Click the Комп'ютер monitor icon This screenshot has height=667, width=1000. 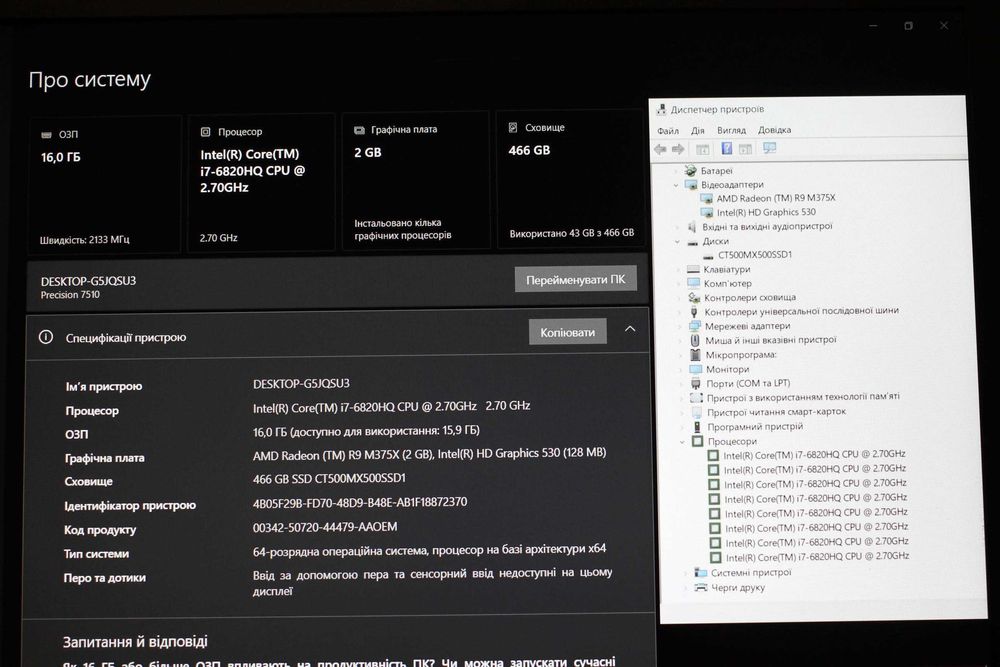tap(693, 283)
